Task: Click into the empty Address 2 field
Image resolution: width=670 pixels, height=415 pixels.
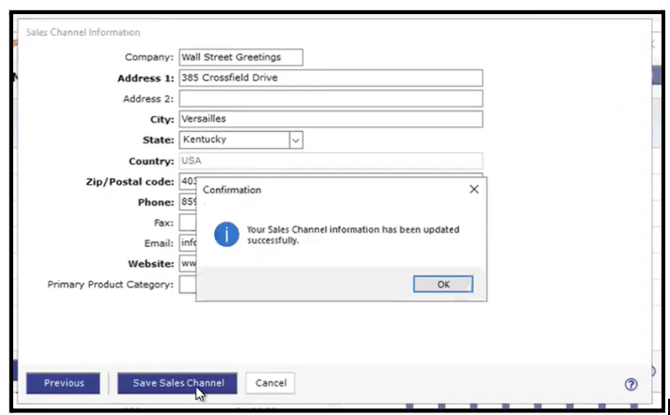Action: [x=330, y=99]
